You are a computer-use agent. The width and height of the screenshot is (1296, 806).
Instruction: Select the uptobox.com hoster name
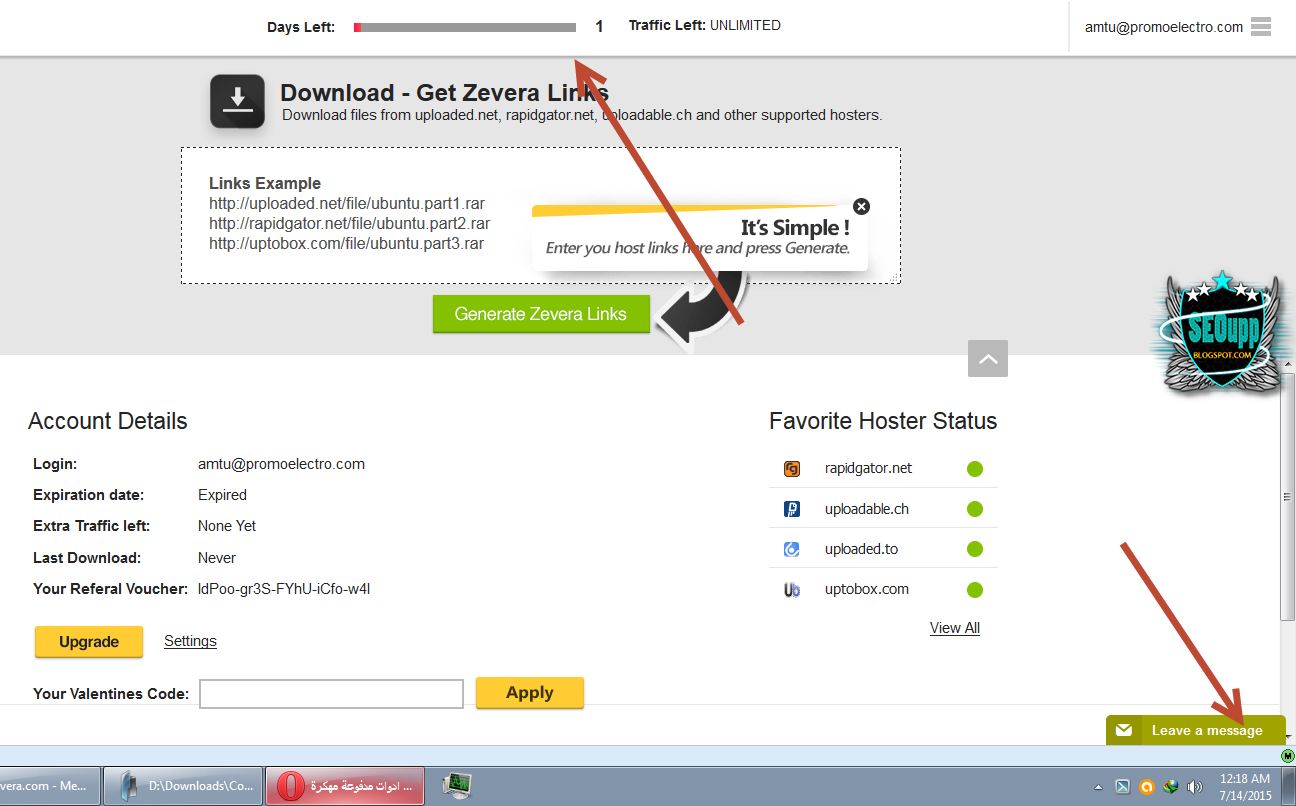click(x=867, y=590)
